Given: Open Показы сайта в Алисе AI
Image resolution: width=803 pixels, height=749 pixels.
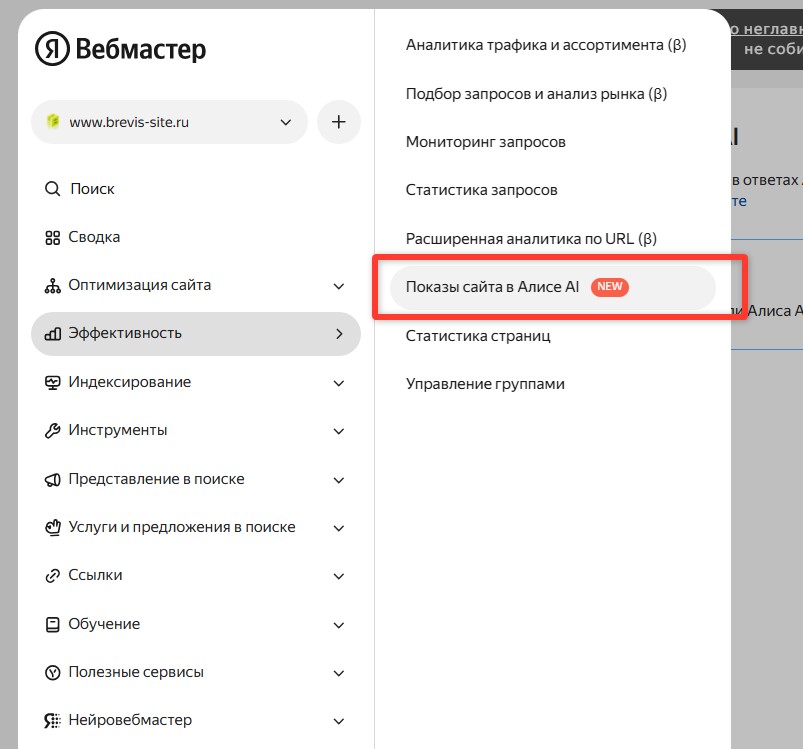Looking at the screenshot, I should pyautogui.click(x=553, y=287).
